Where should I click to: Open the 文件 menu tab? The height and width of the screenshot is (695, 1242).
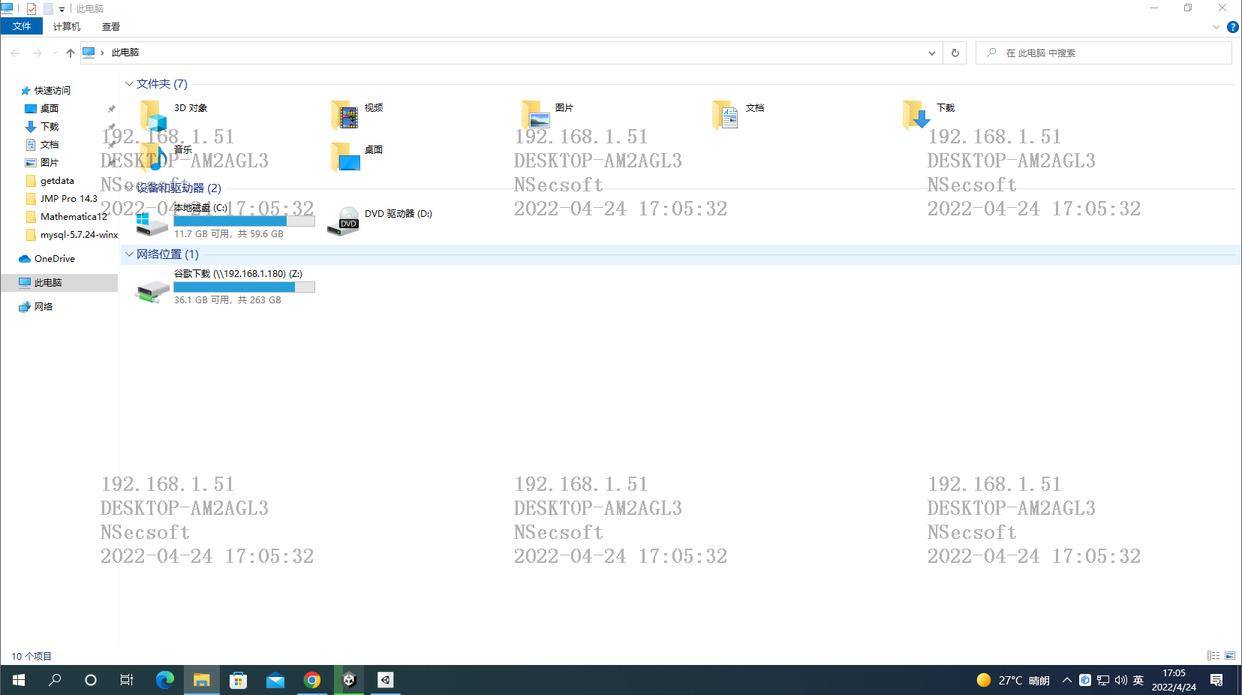tap(21, 27)
